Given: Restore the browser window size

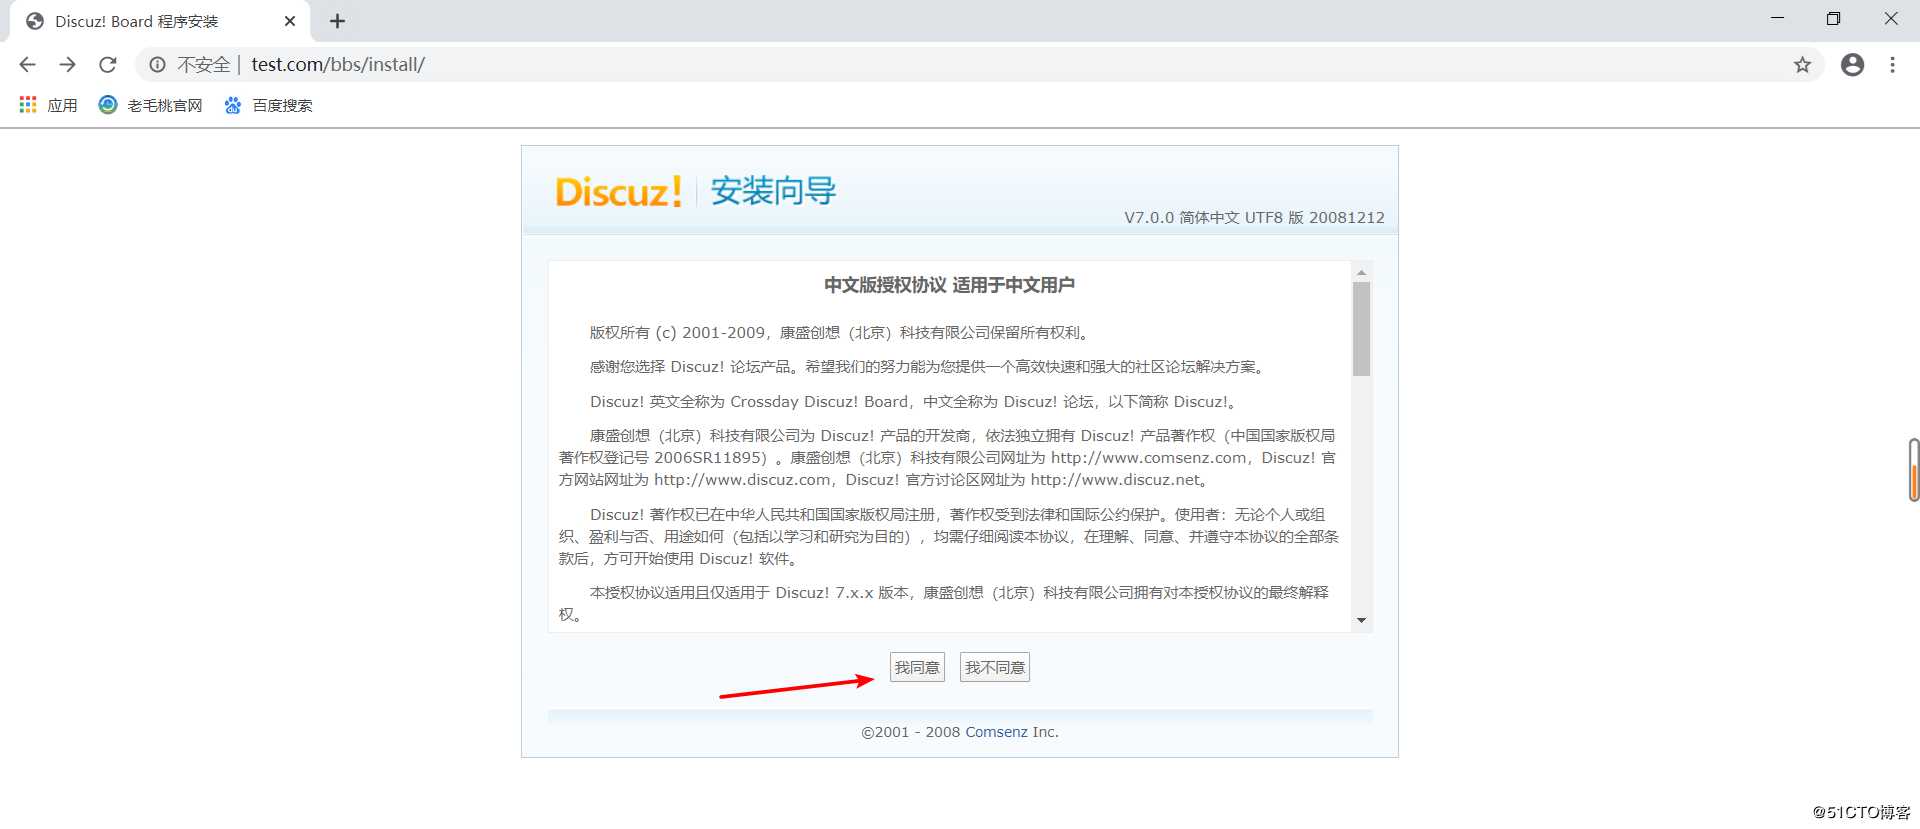Looking at the screenshot, I should pyautogui.click(x=1833, y=19).
